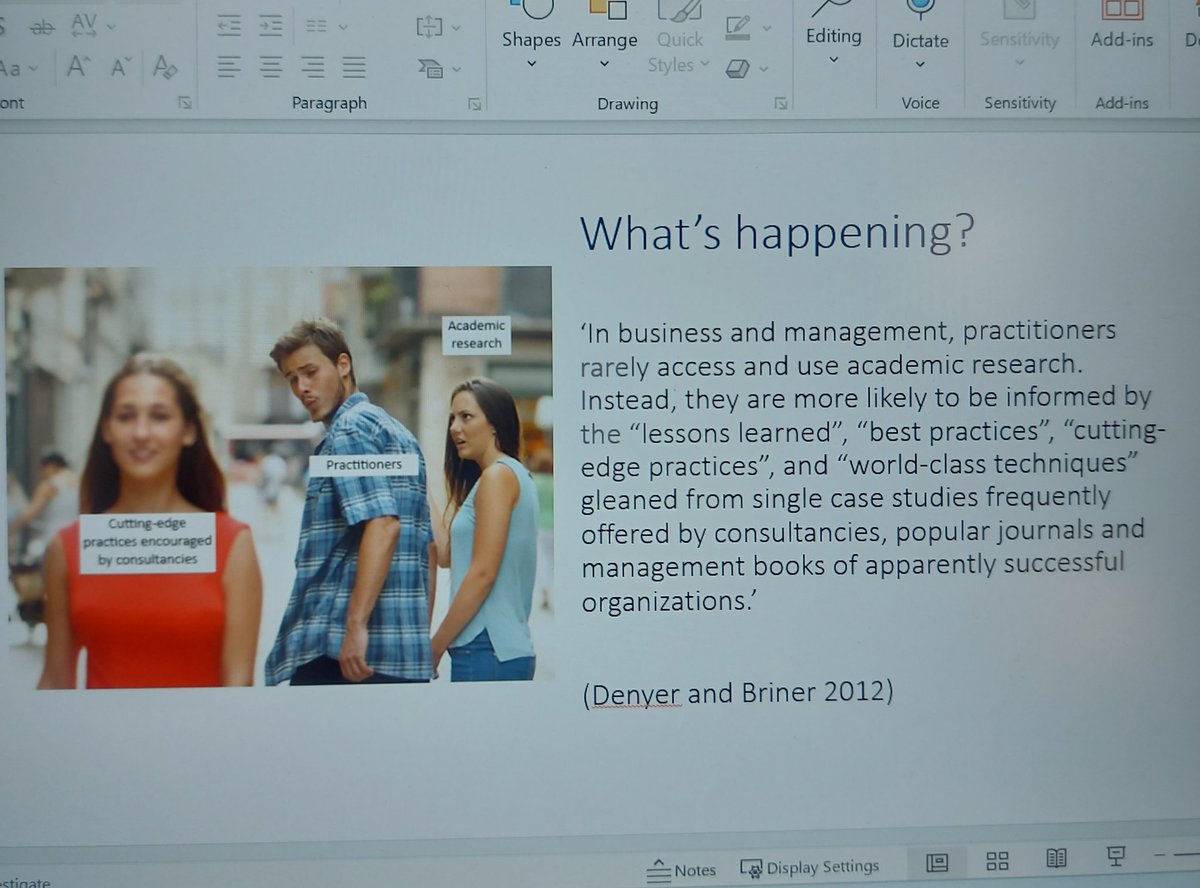
Task: Open Display Settings in the status bar
Action: click(810, 867)
